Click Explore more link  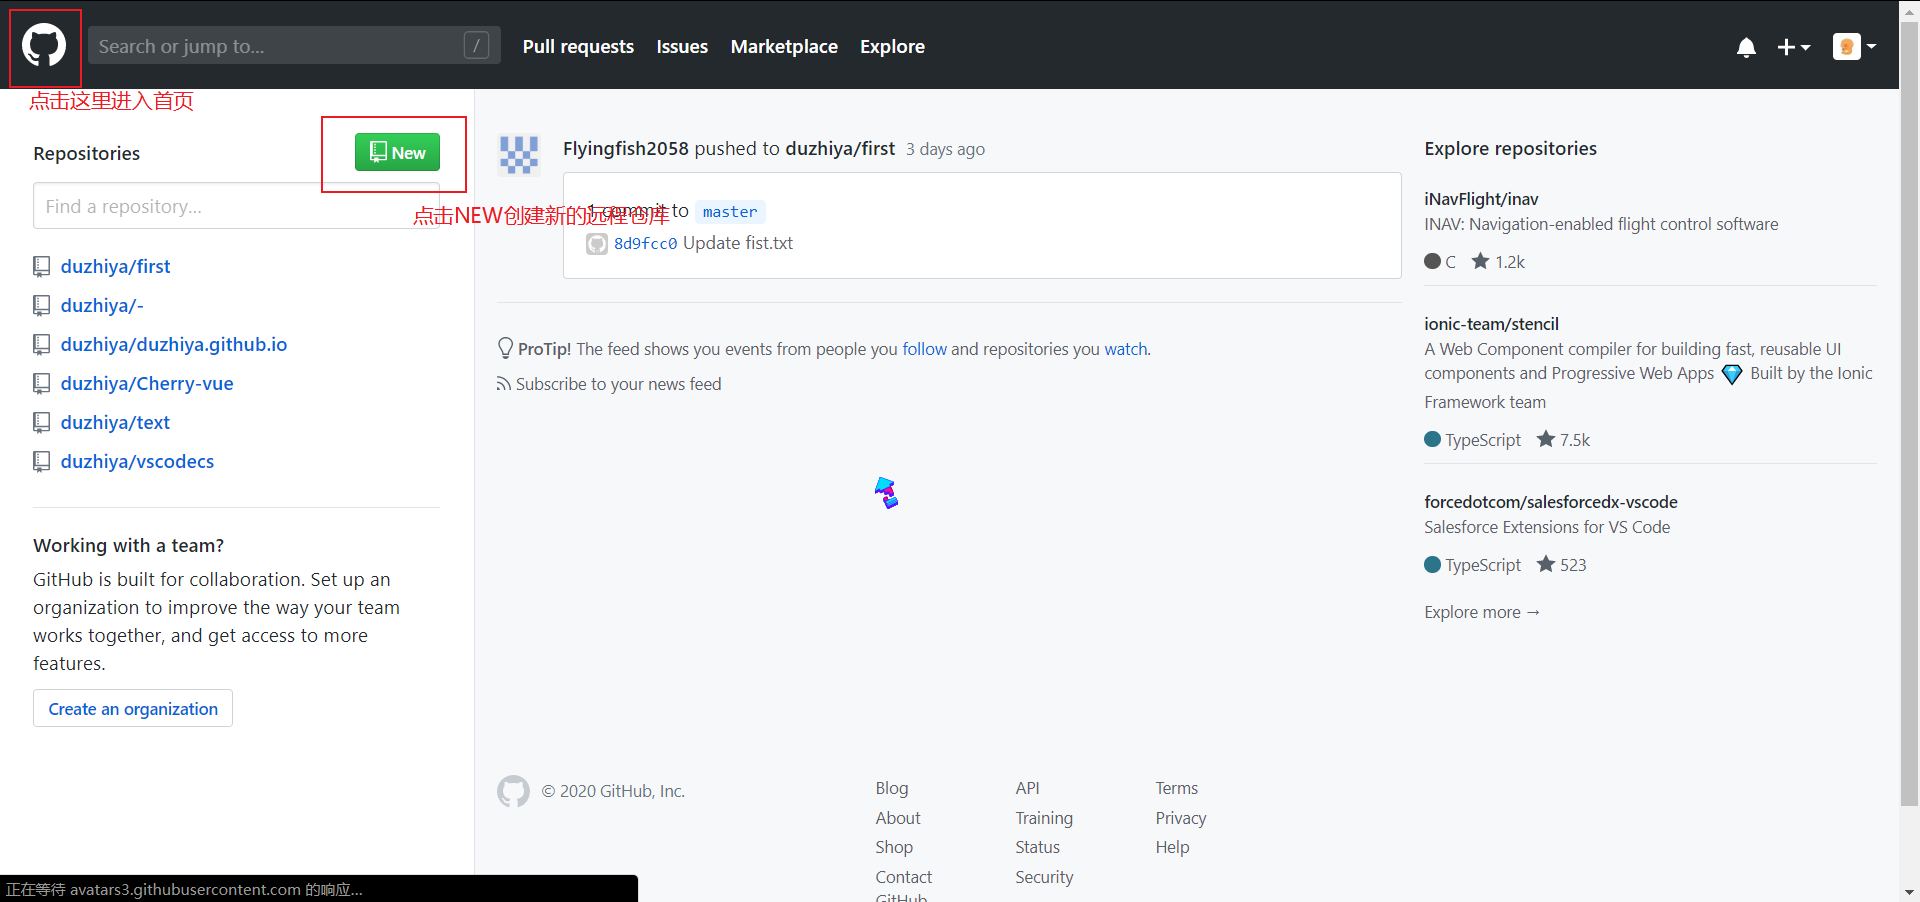tap(1482, 612)
